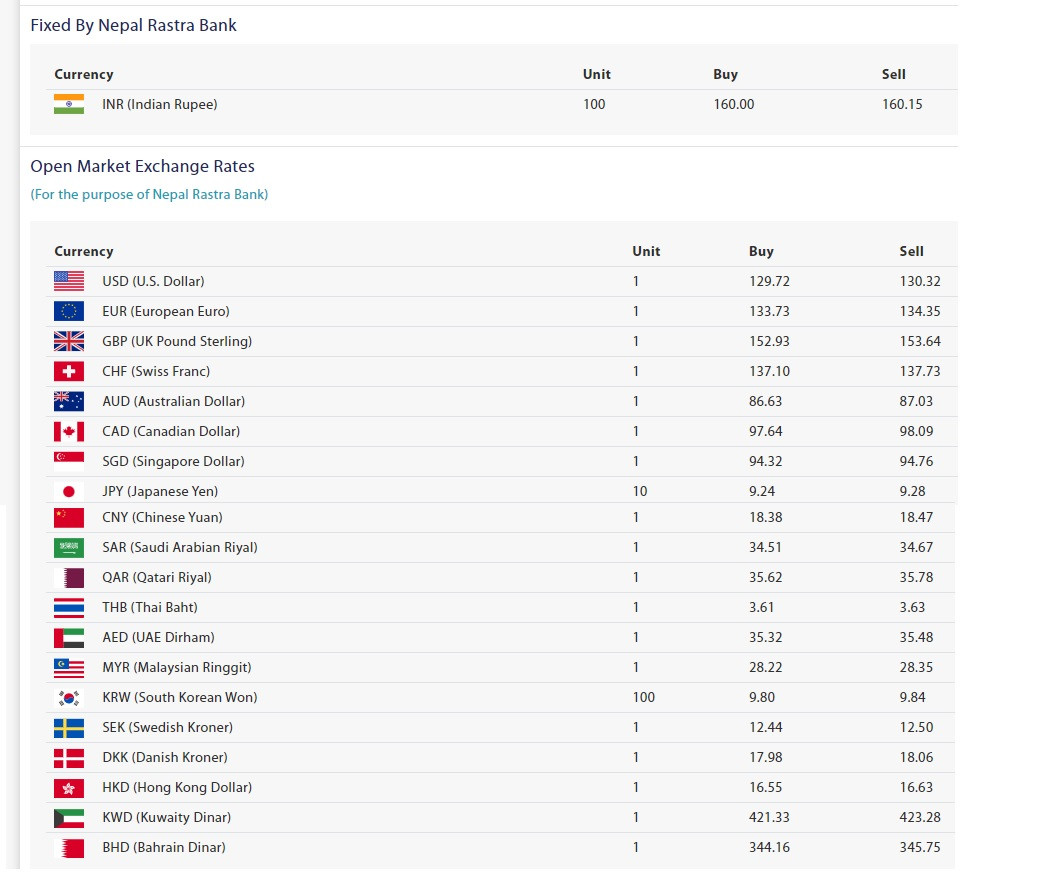
Task: Select the CHF (Swiss Franc) currency name
Action: (x=156, y=372)
